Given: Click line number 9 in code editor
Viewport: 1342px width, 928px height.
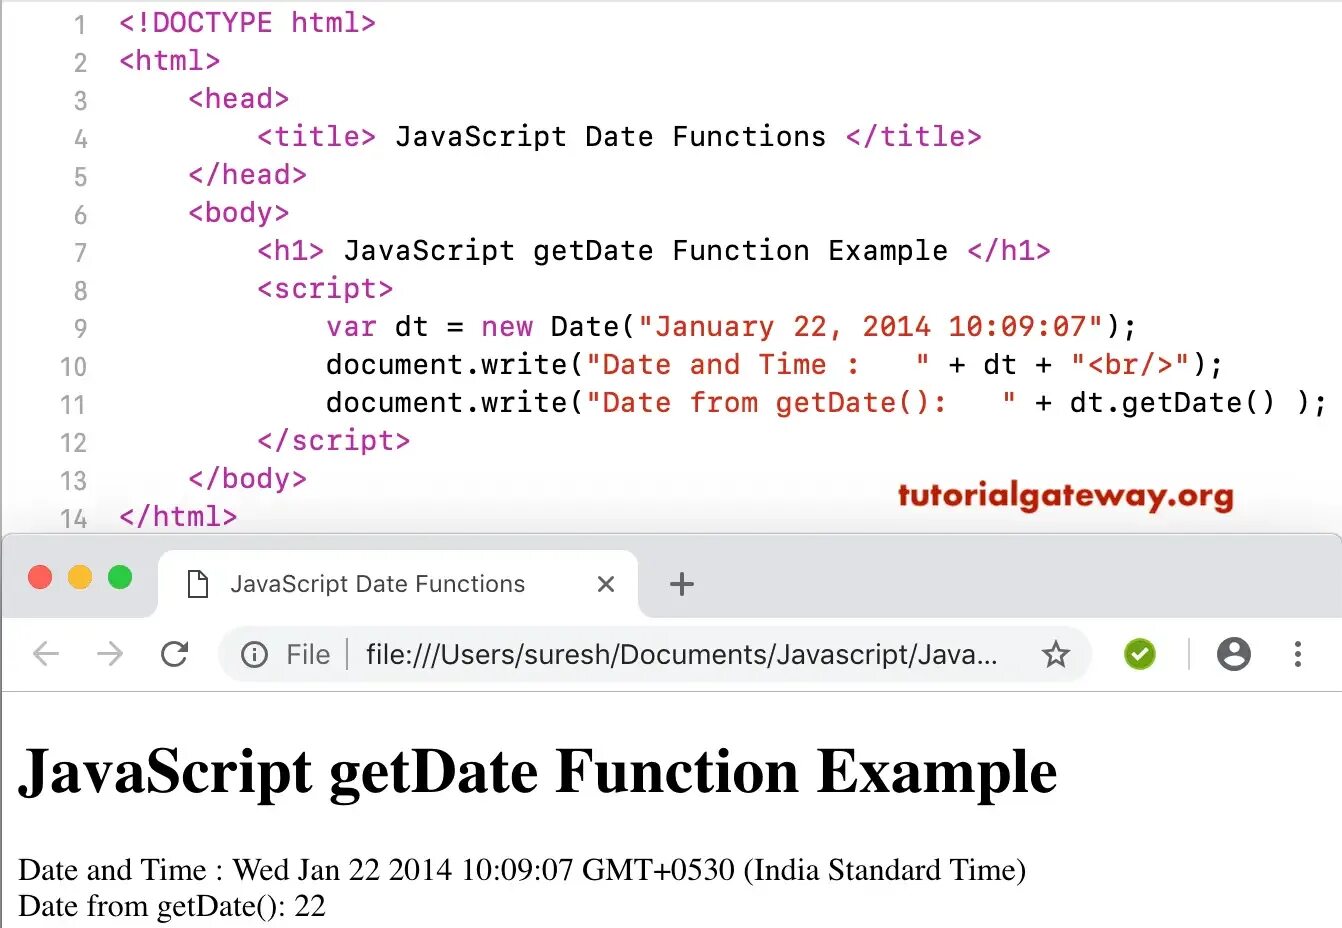Looking at the screenshot, I should pos(80,329).
